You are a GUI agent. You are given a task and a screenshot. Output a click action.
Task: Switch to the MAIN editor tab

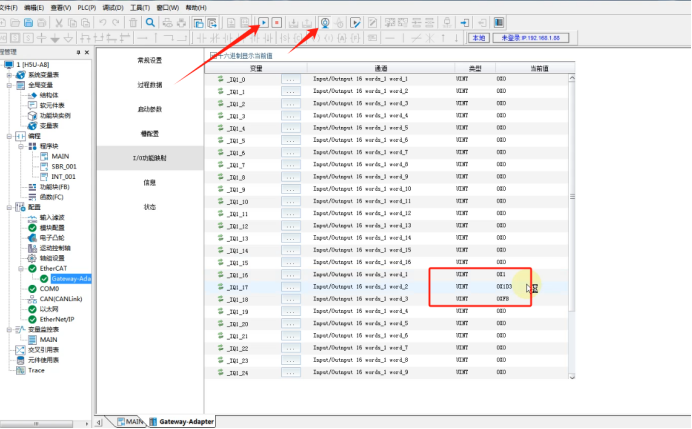130,421
